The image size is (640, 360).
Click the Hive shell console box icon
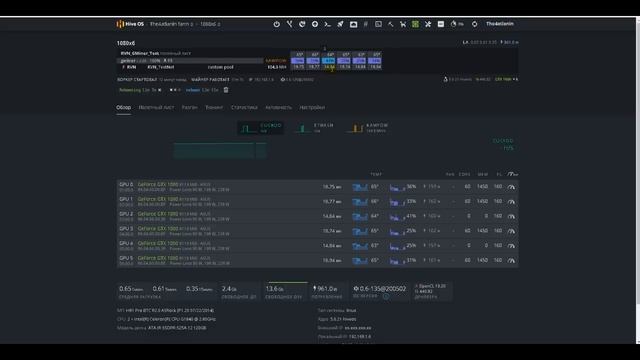coord(378,24)
